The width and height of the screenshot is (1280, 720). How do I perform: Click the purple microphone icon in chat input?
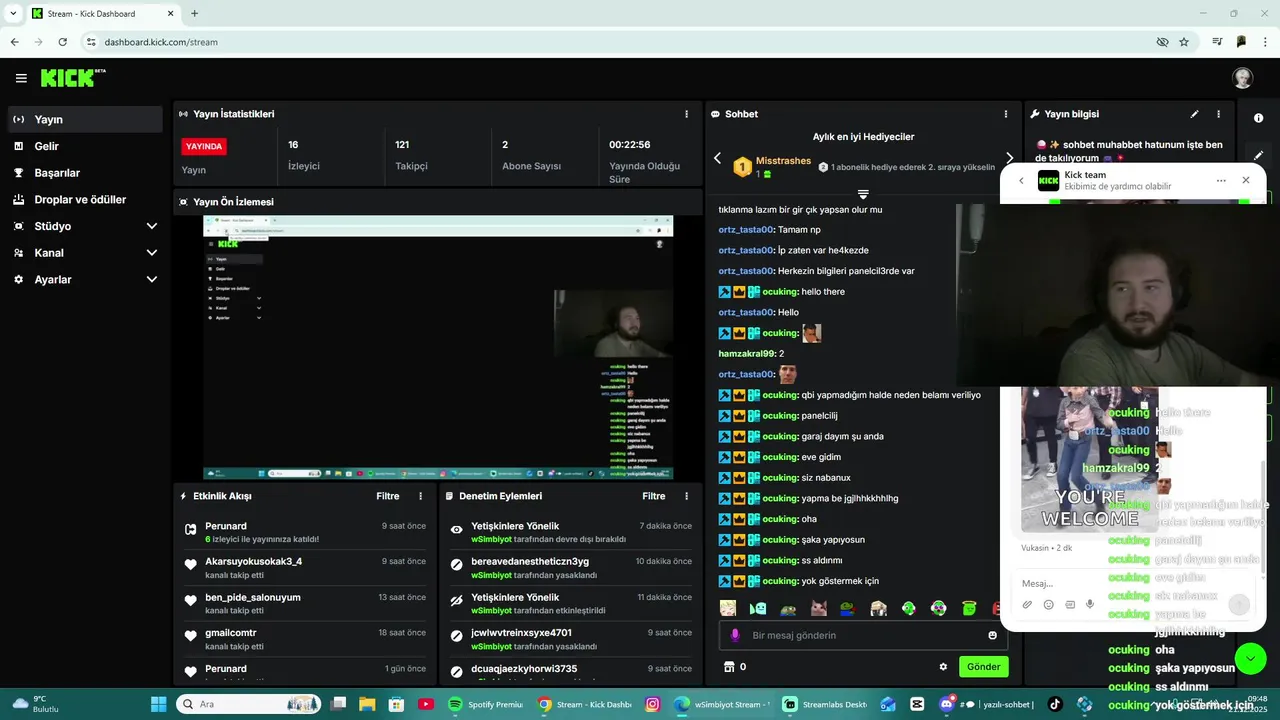tap(735, 635)
